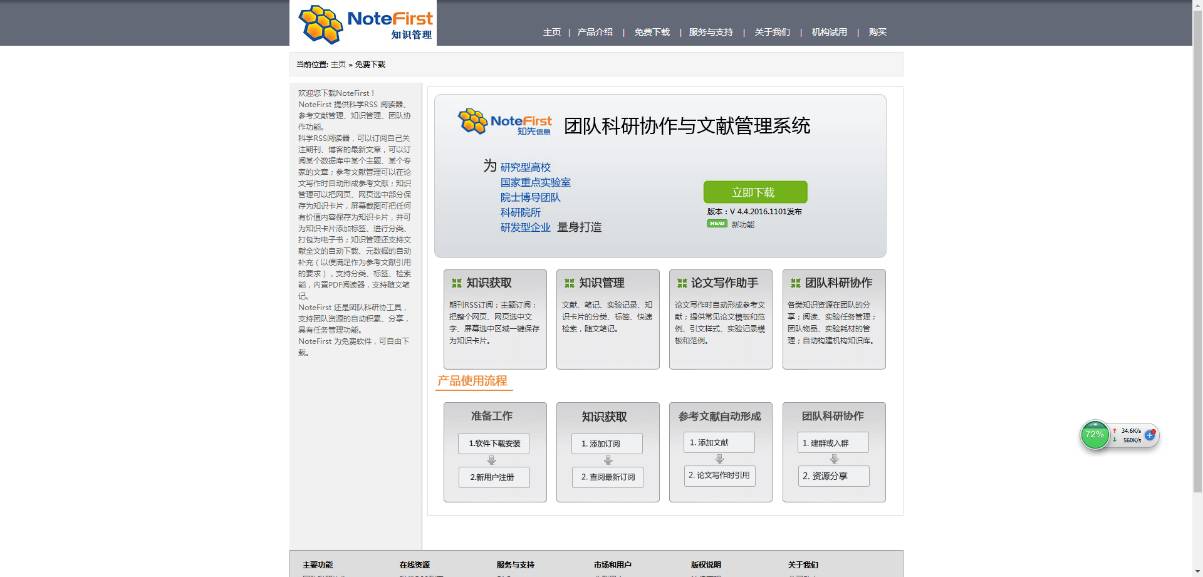1203x577 pixels.
Task: Click the NoteFirst 知先信息 logo in the banner
Action: (x=498, y=121)
